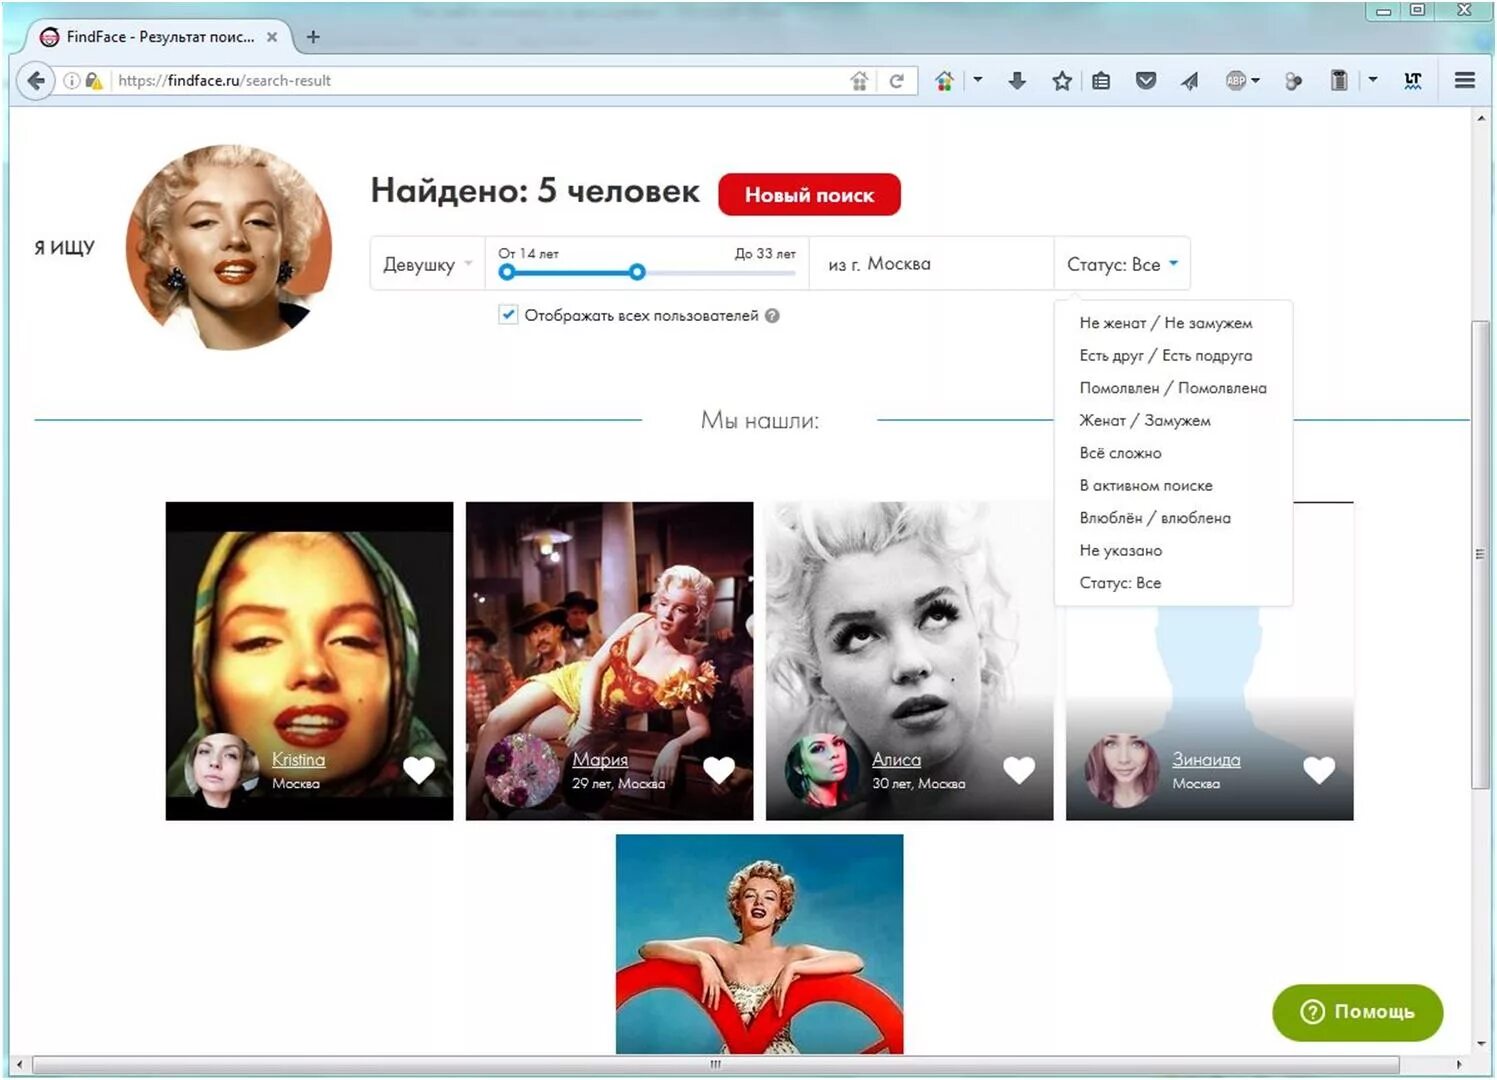Open Алиса's profile link
Screen dimensions: 1497x1080
896,760
